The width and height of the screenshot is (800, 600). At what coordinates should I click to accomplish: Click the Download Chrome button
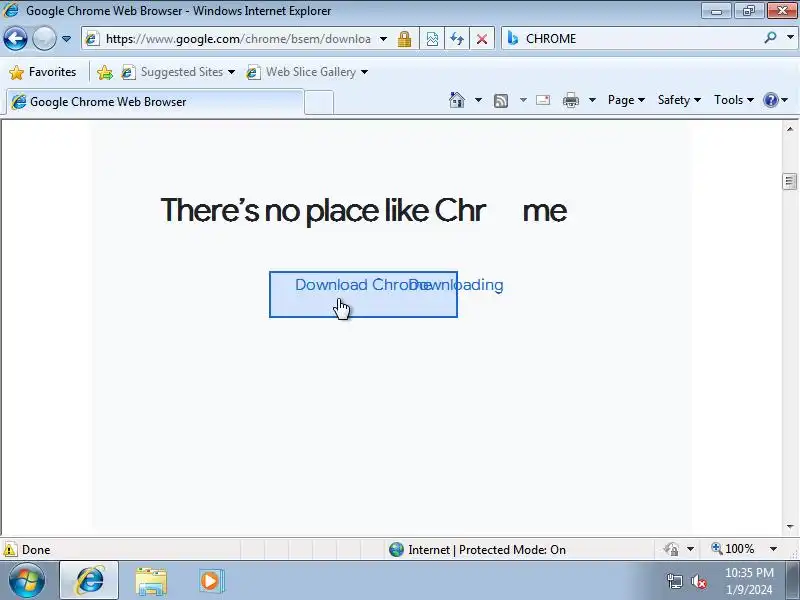(x=363, y=294)
